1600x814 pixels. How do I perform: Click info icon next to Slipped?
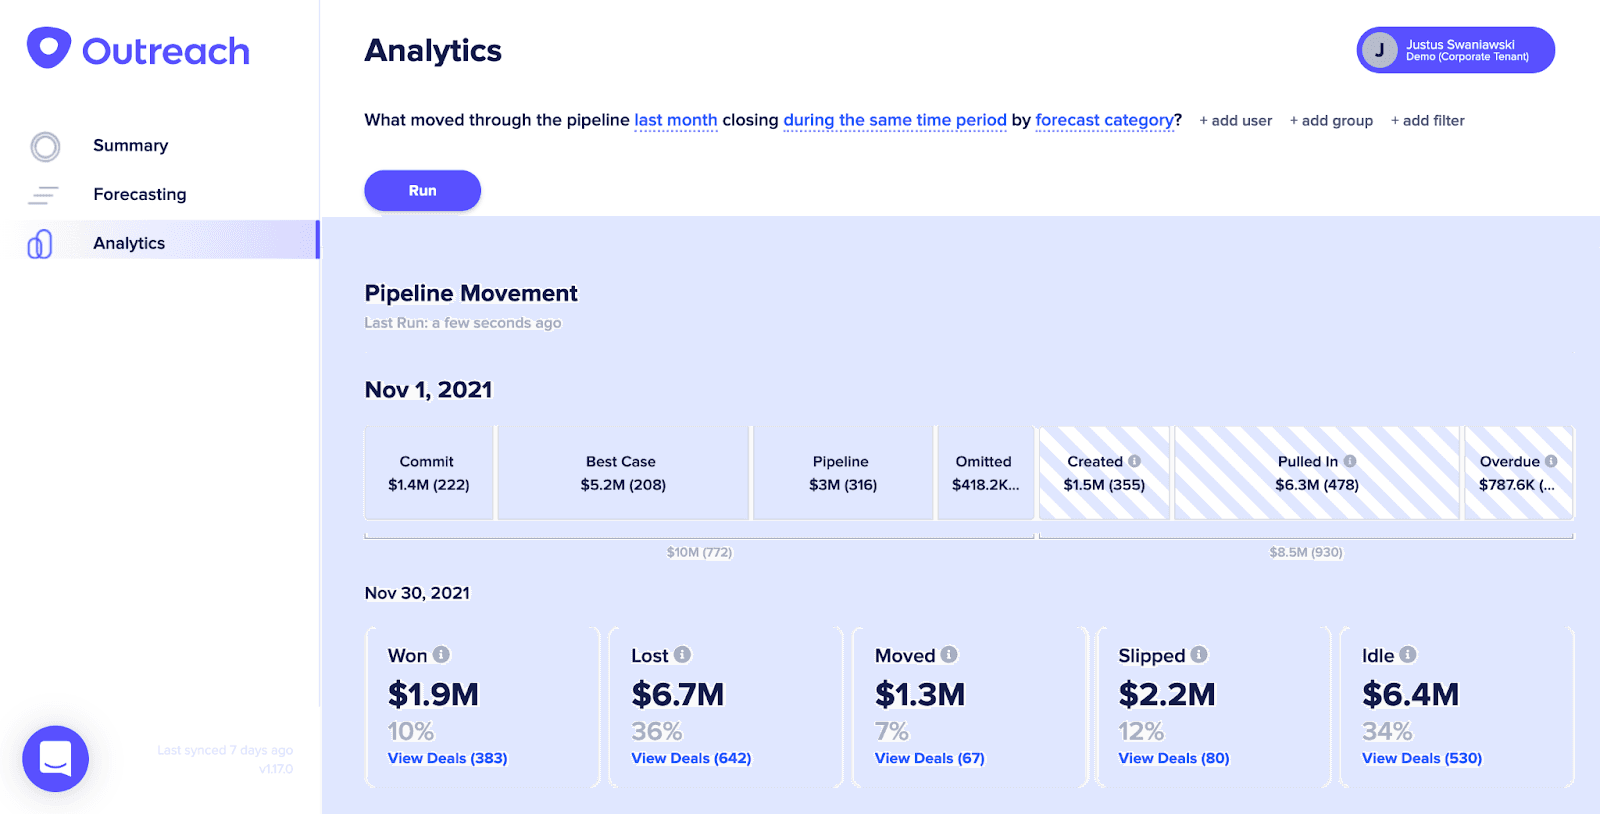1199,655
